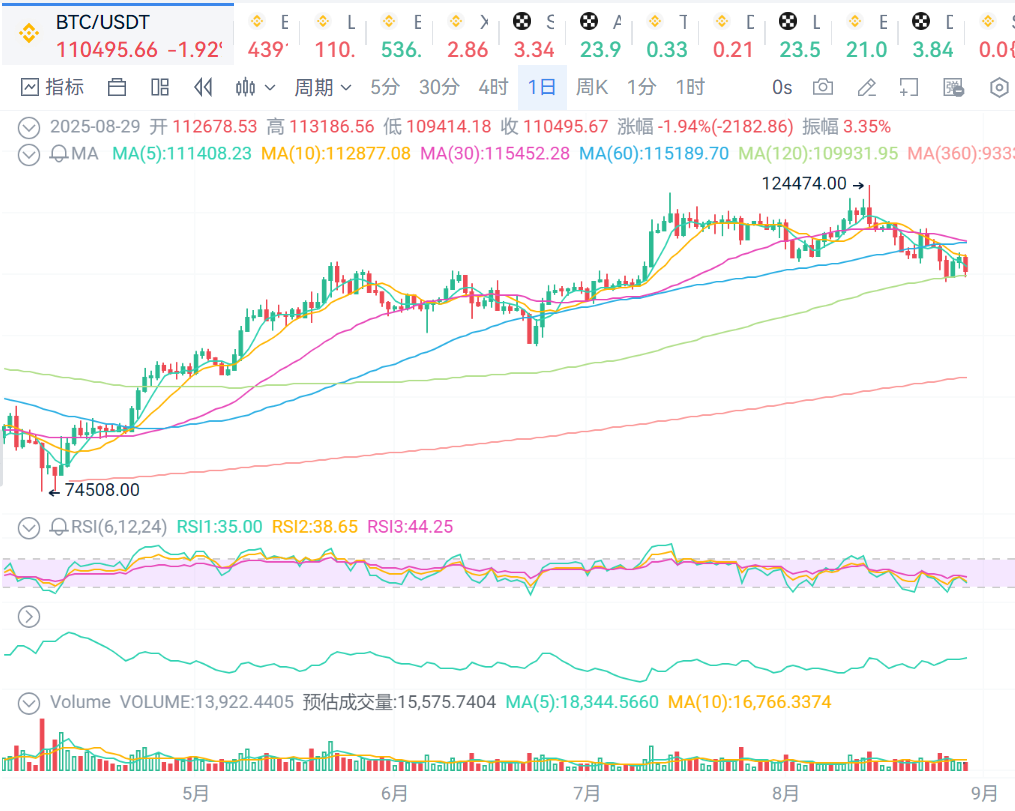Image resolution: width=1015 pixels, height=811 pixels.
Task: Open the multi-chart grid layout icon
Action: pyautogui.click(x=160, y=87)
